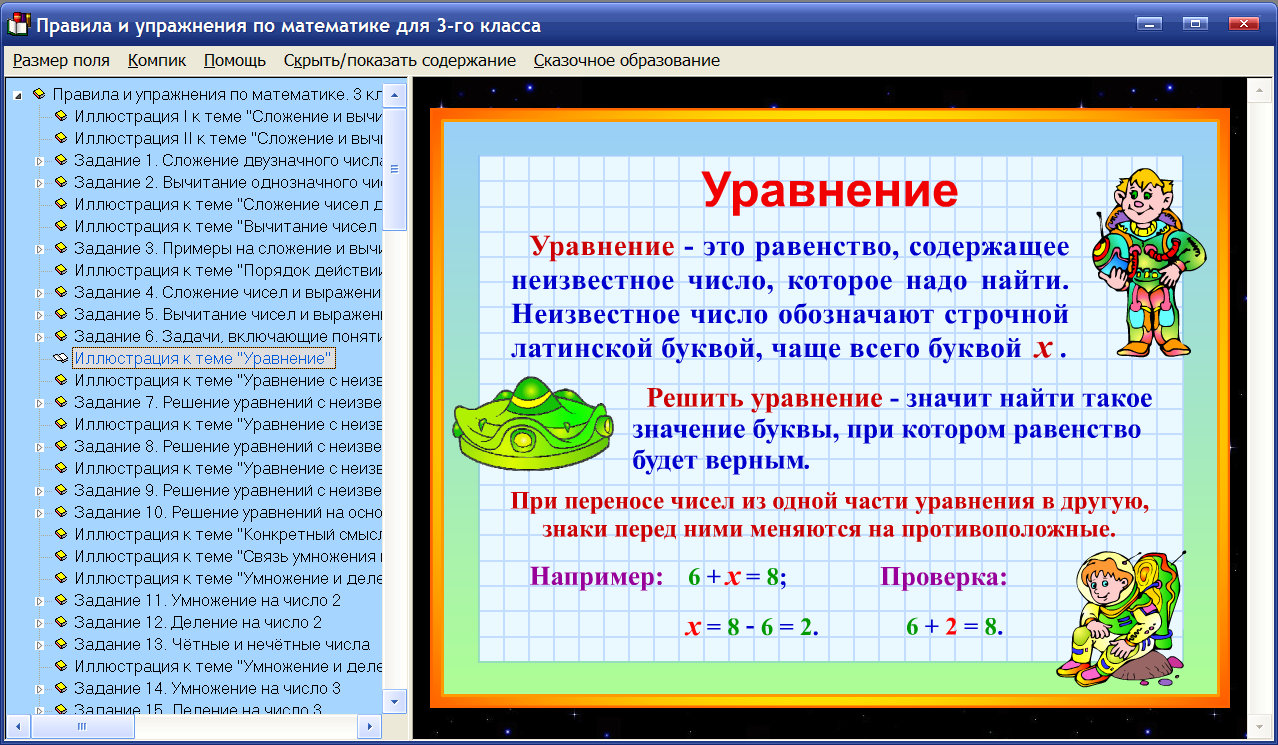Click the crossed-out book icon of the selected illustration

pyautogui.click(x=63, y=358)
